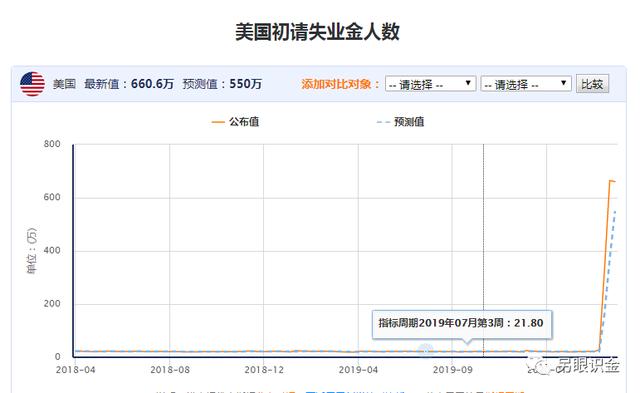640x393 pixels.
Task: Toggle the 预测值 legend series
Action: pos(400,122)
